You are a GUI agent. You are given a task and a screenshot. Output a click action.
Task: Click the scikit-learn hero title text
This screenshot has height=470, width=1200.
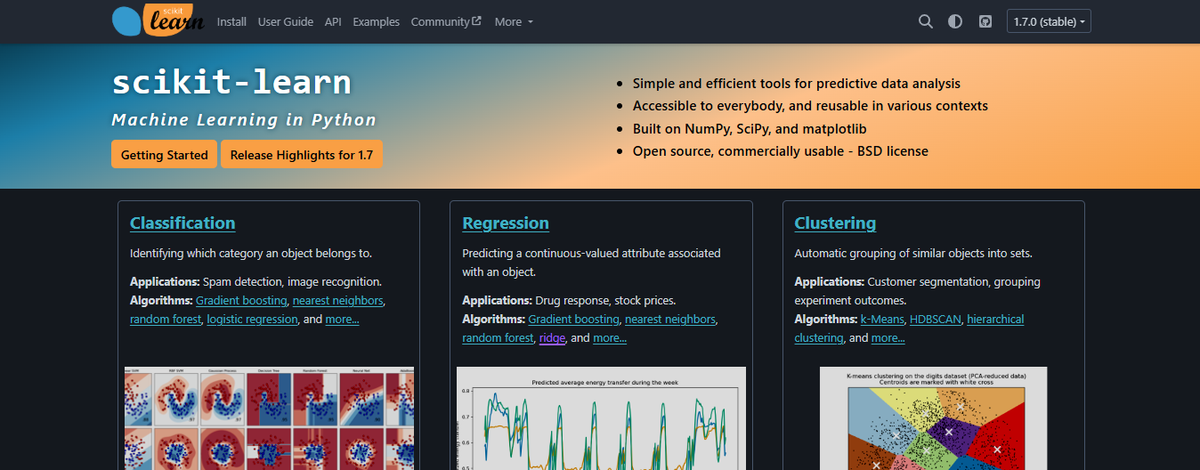[x=232, y=82]
